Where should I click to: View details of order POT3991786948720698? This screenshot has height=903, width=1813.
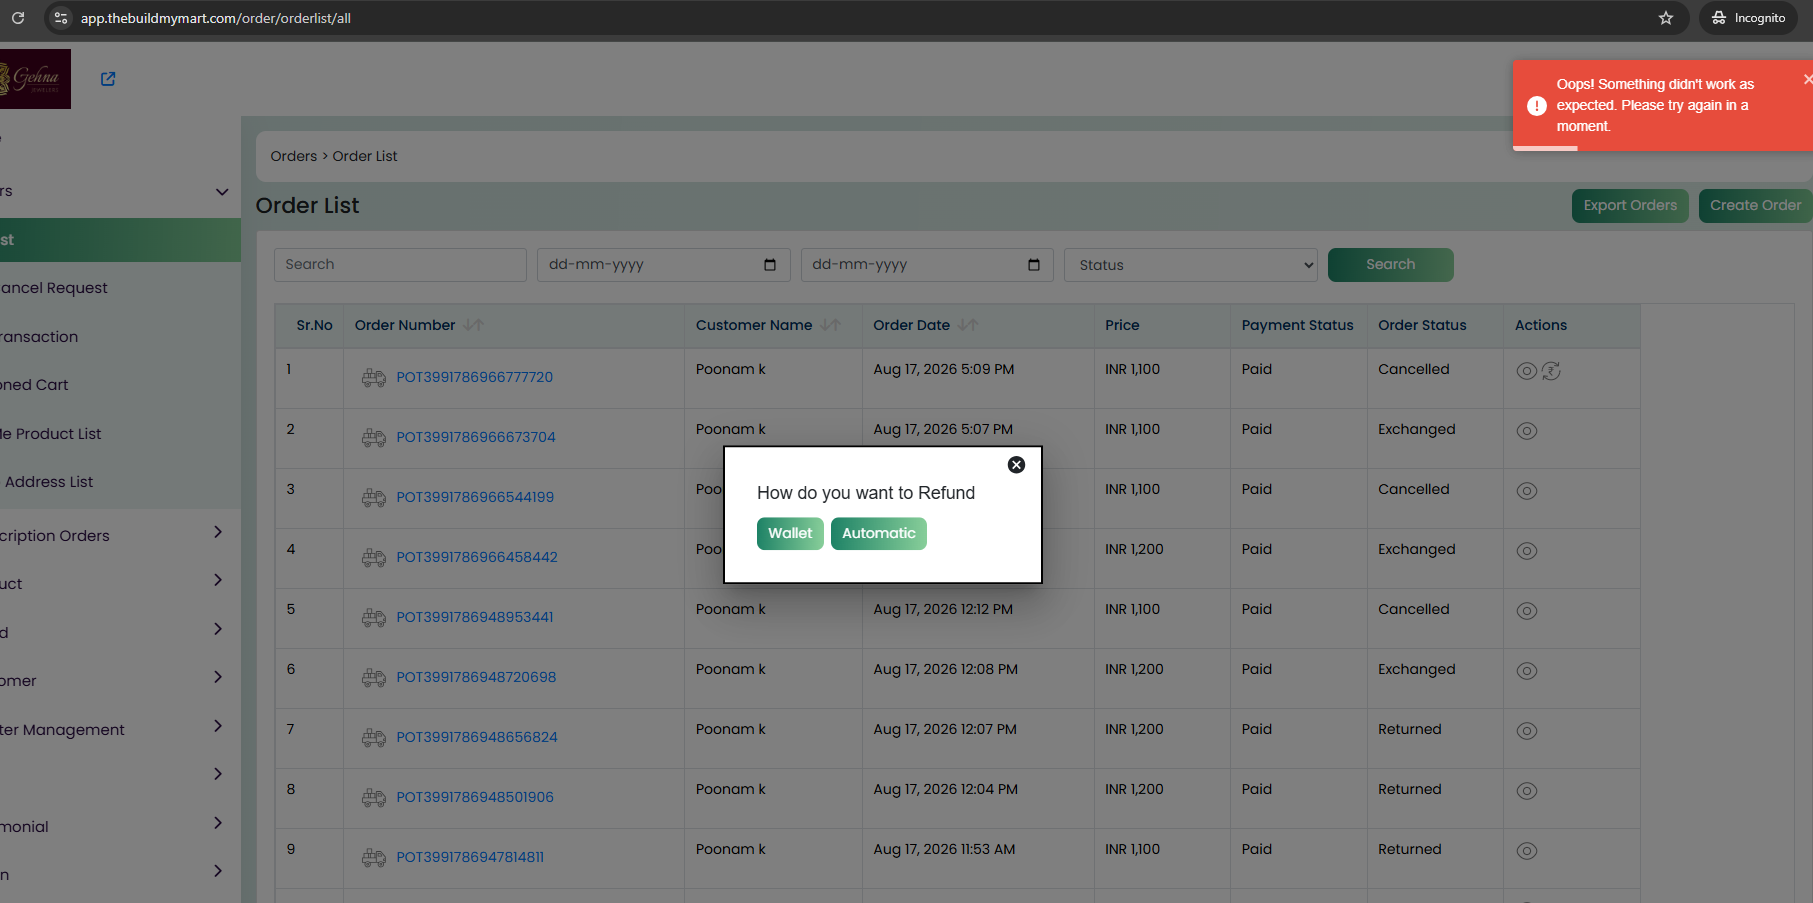1526,671
